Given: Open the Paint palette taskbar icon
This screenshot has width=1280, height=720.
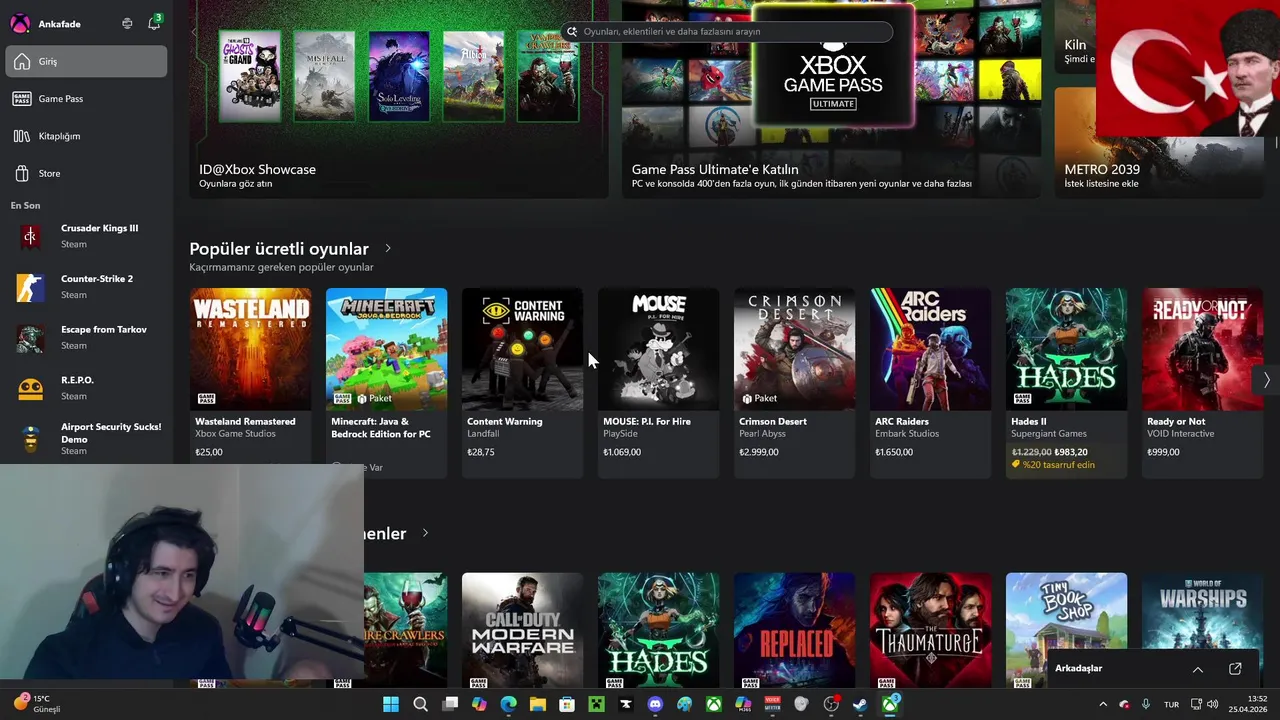Looking at the screenshot, I should [684, 704].
